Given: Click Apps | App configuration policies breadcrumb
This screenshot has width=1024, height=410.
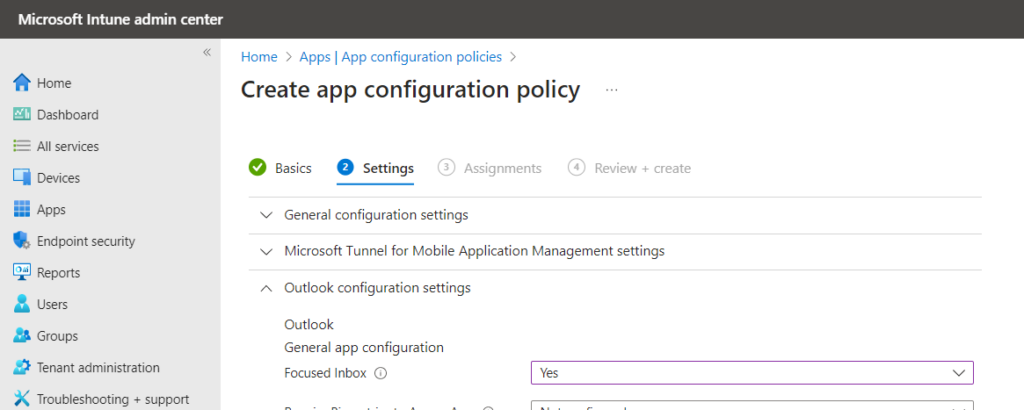Looking at the screenshot, I should (400, 57).
